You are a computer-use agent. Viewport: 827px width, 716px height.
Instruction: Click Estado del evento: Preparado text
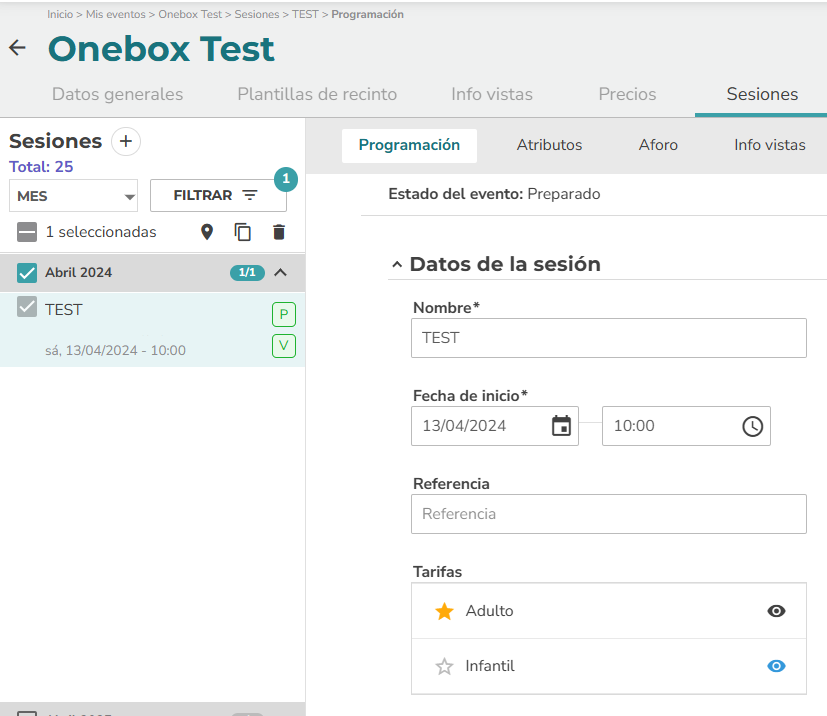[494, 194]
